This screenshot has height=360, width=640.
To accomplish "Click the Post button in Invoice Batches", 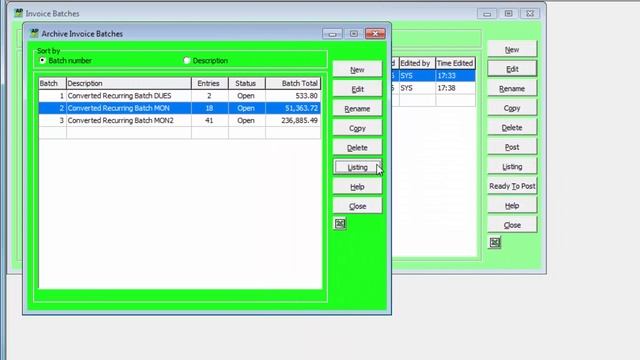I will point(512,147).
